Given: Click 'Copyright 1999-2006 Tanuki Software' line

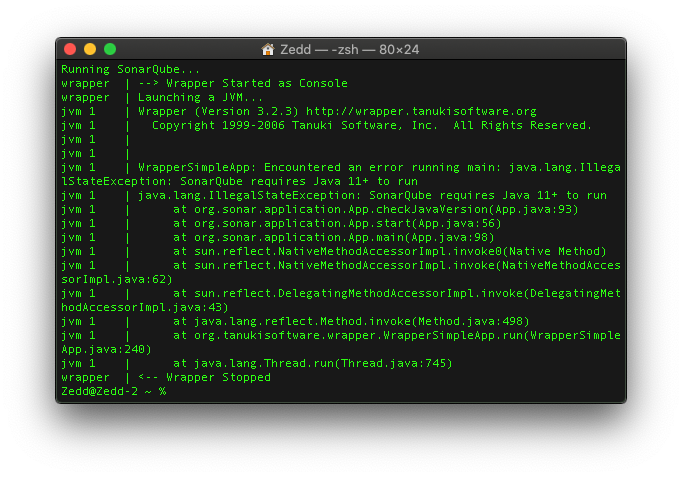Looking at the screenshot, I should coord(372,125).
